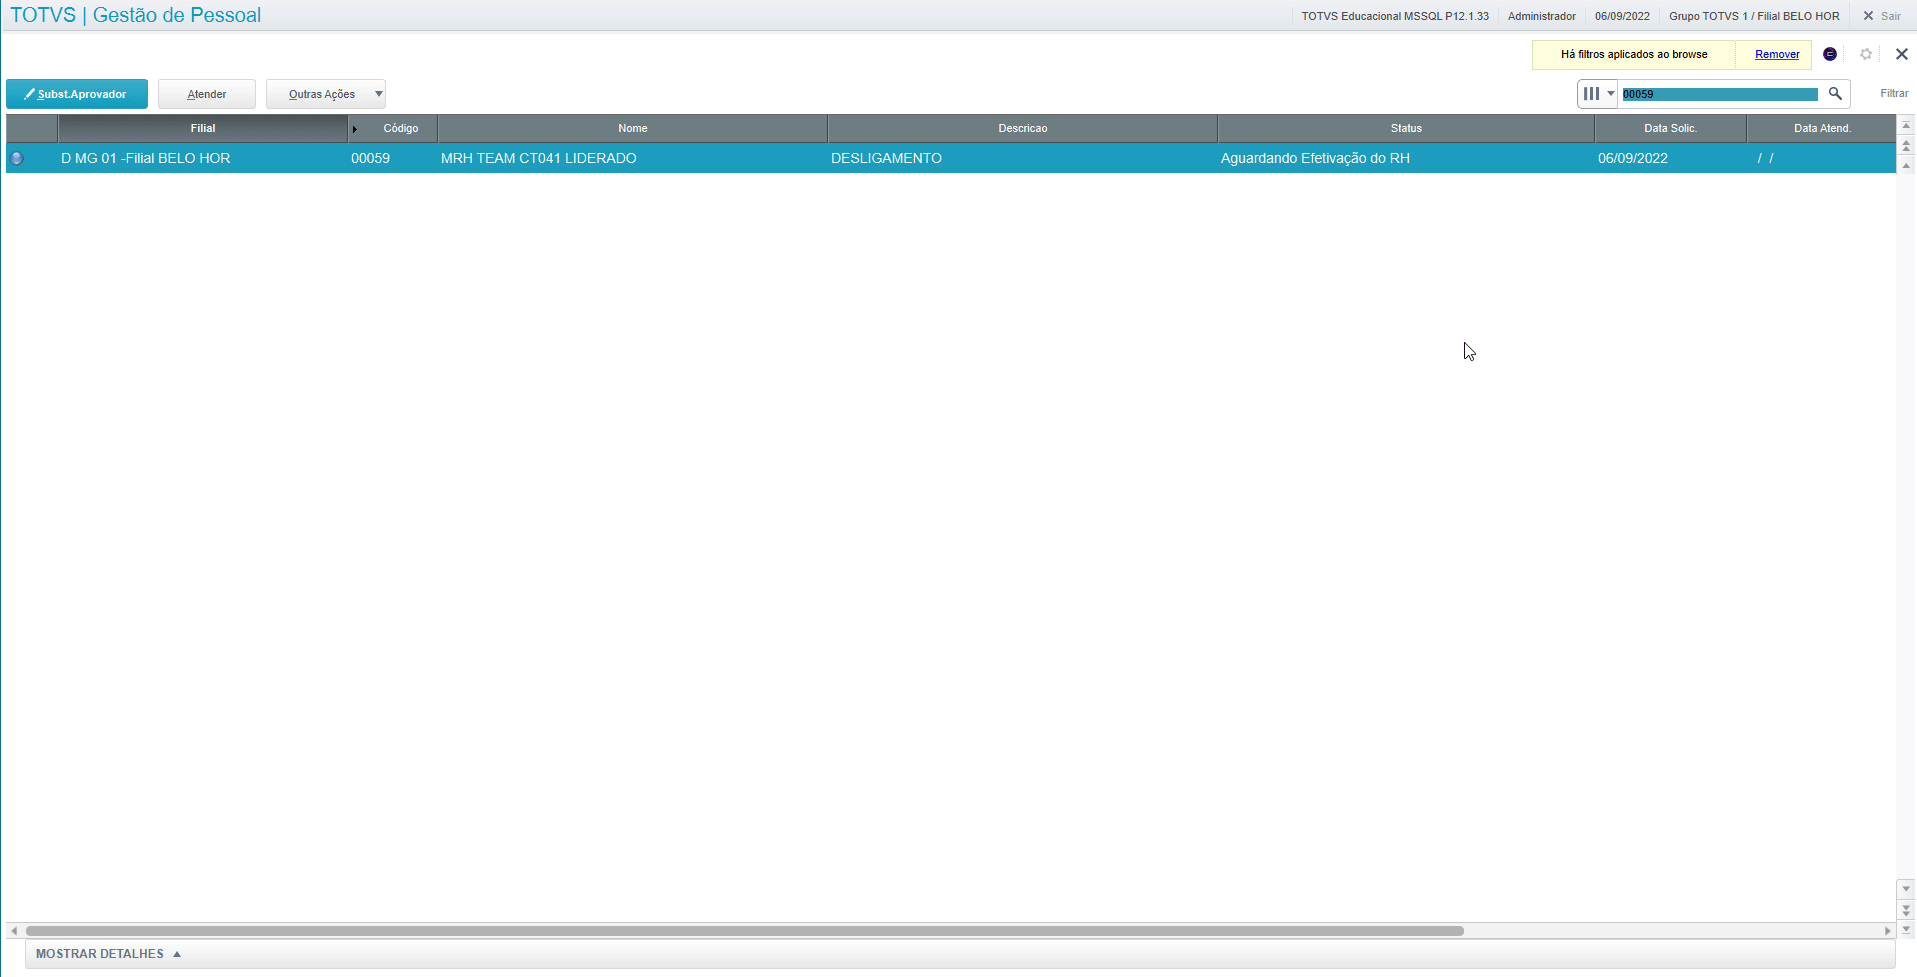Image resolution: width=1917 pixels, height=977 pixels.
Task: Click the single down arrow scroll button
Action: point(1906,888)
